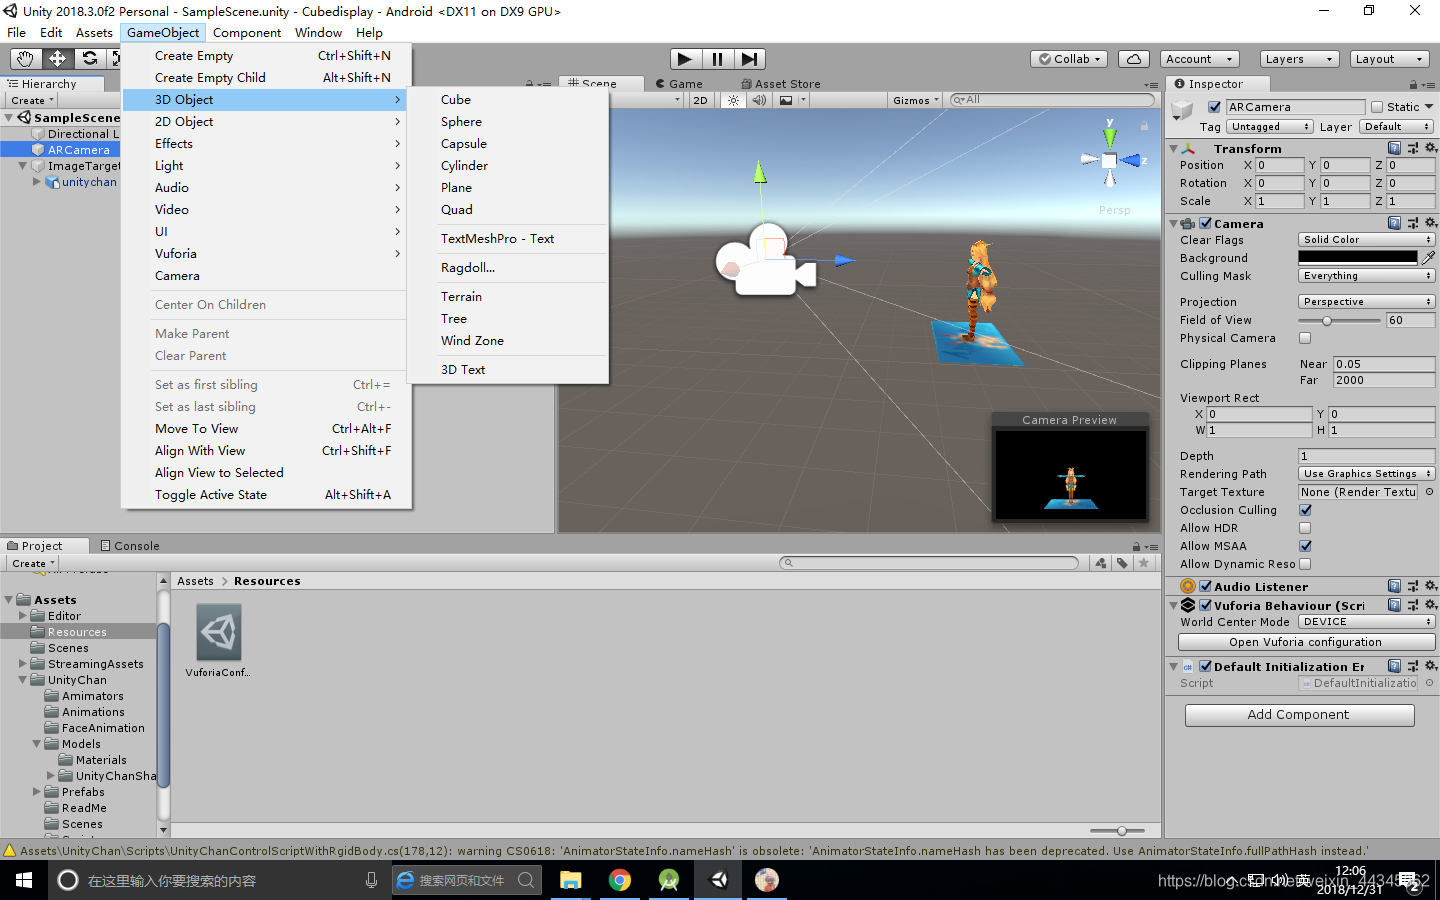
Task: Open the Cloud services icon
Action: pyautogui.click(x=1133, y=59)
